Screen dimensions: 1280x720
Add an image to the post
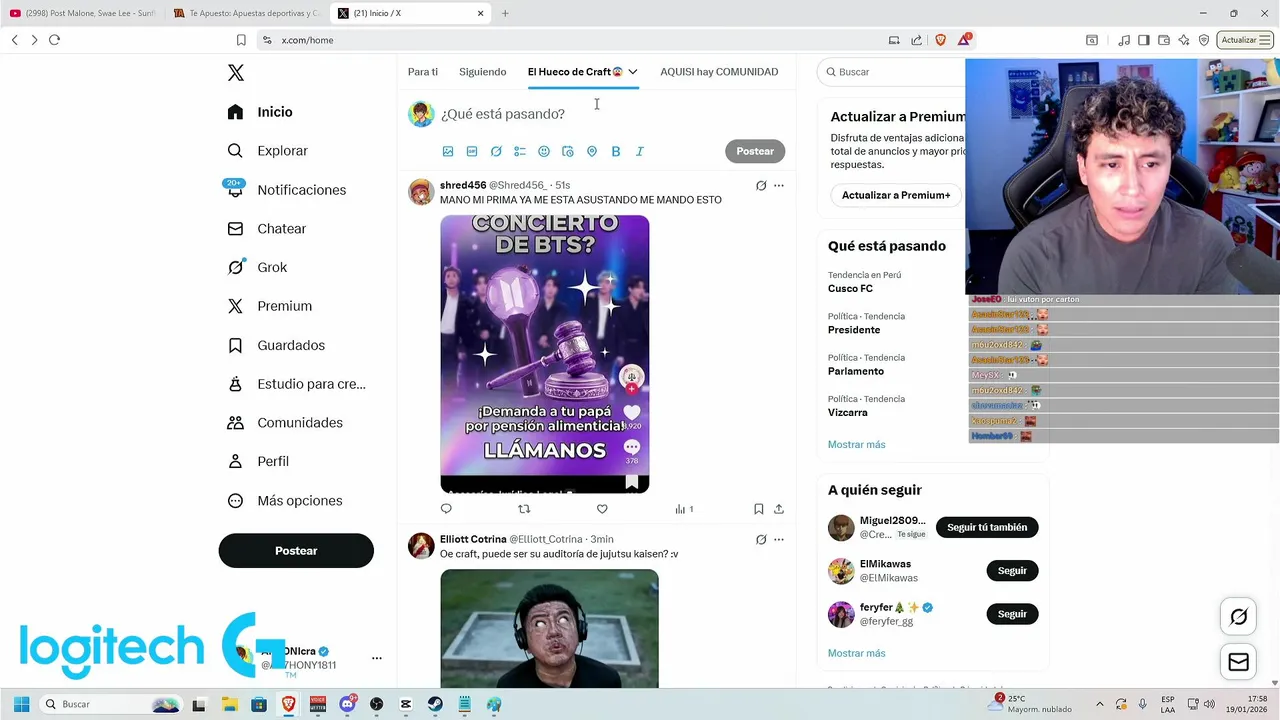(448, 151)
